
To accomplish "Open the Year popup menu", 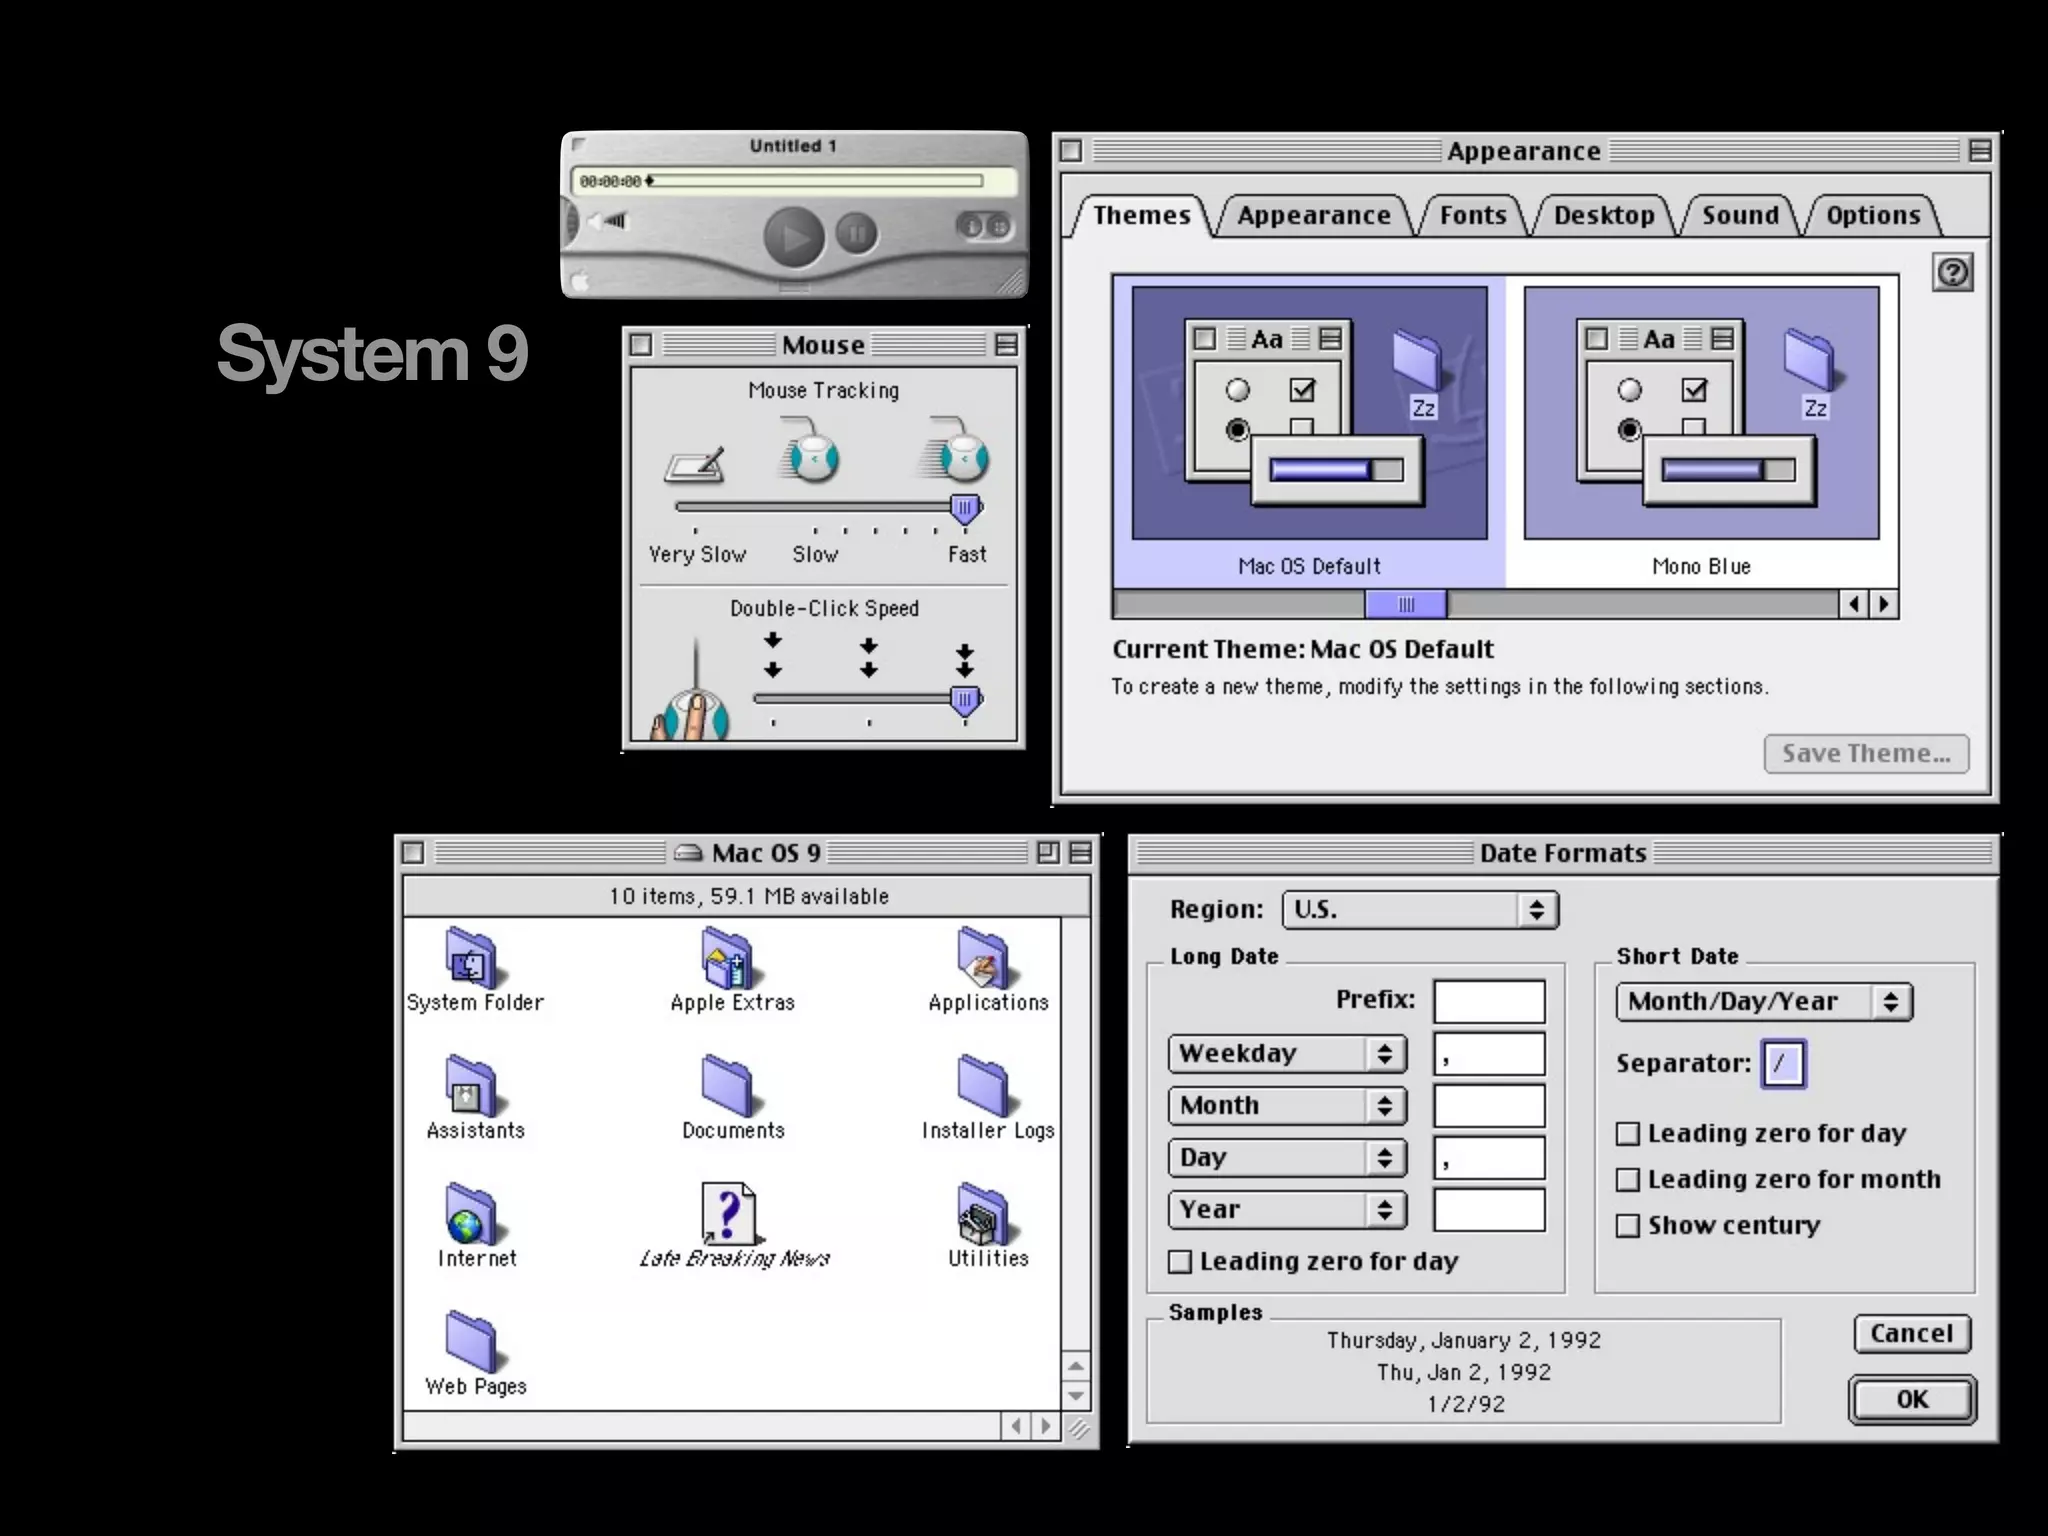I will pyautogui.click(x=1287, y=1210).
